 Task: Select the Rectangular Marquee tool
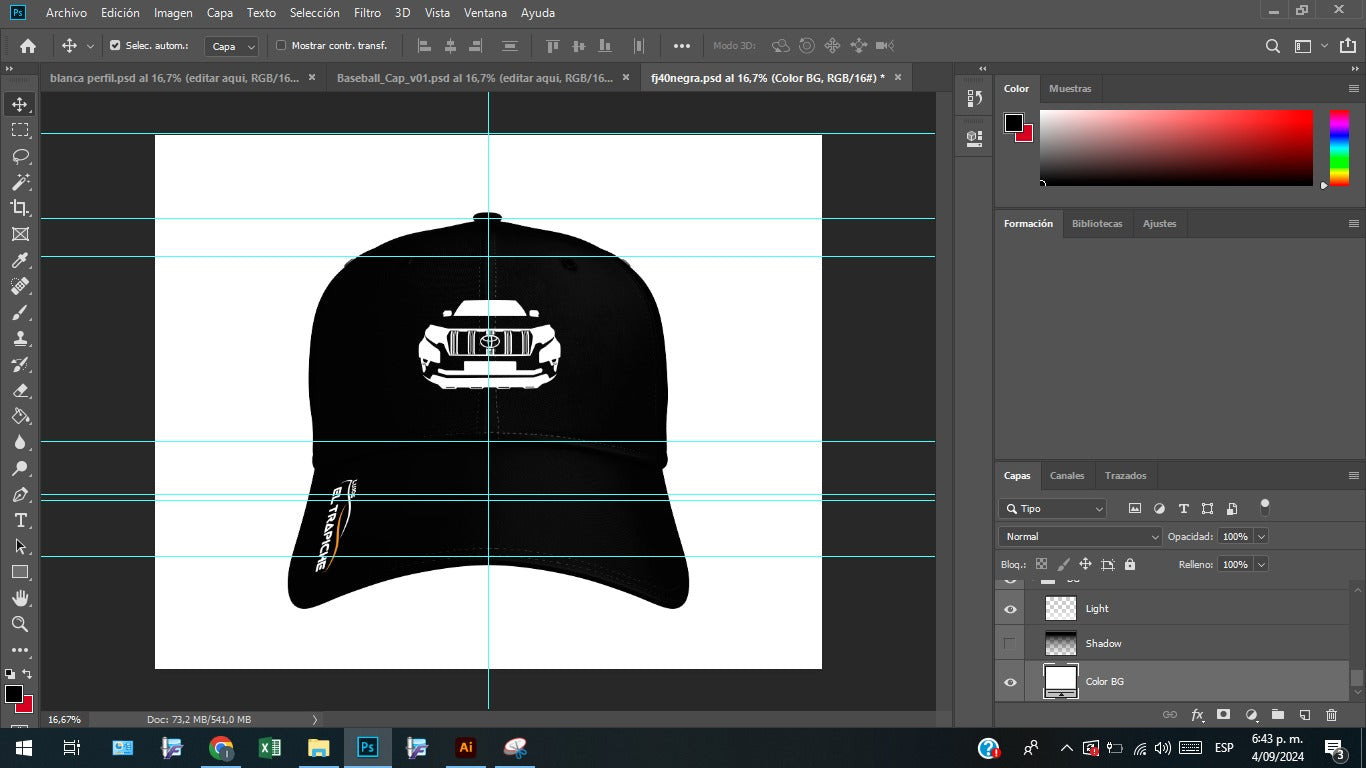pyautogui.click(x=20, y=130)
